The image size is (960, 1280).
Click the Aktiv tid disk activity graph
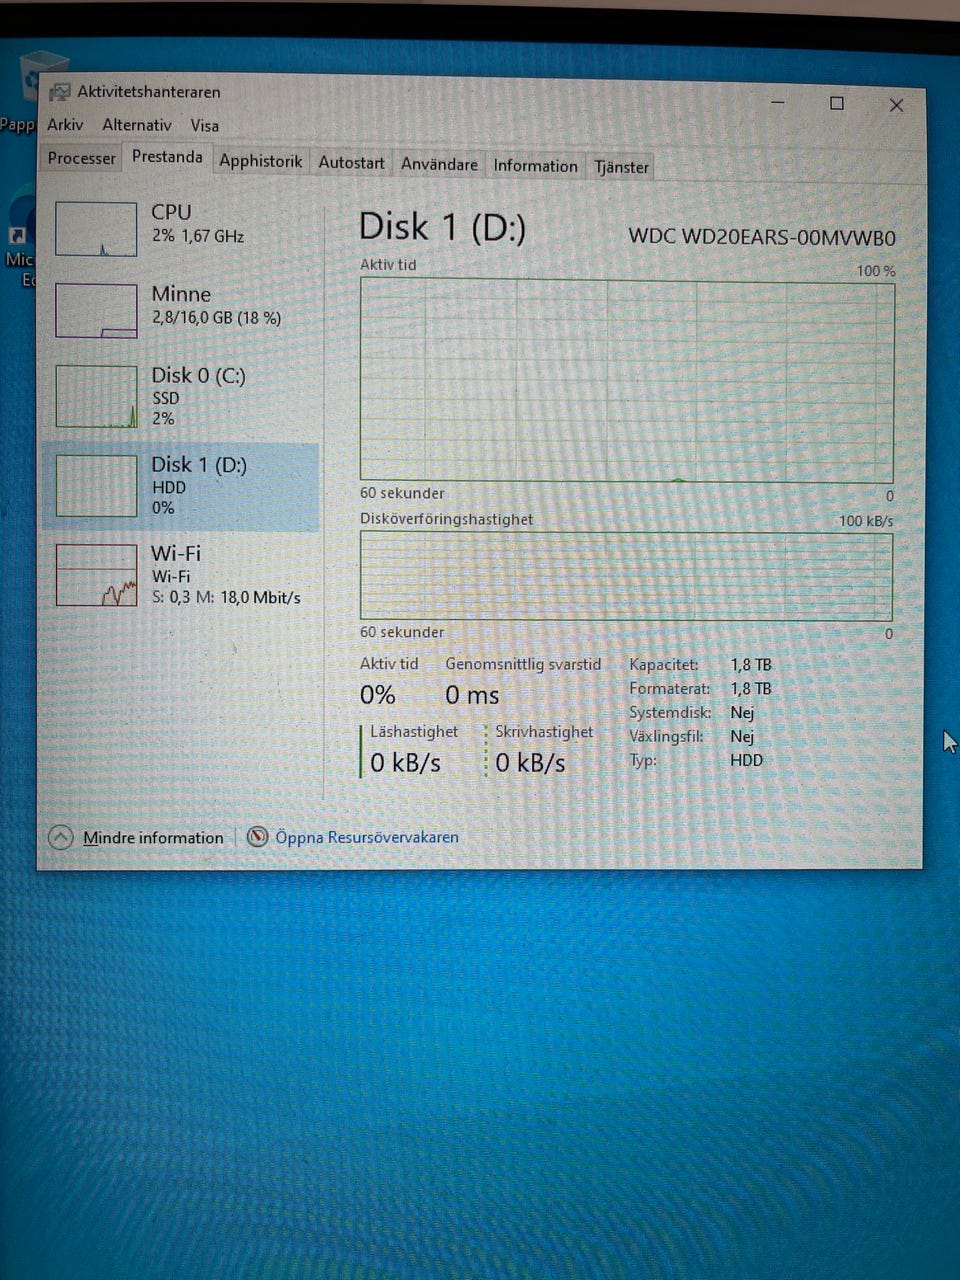coord(627,381)
